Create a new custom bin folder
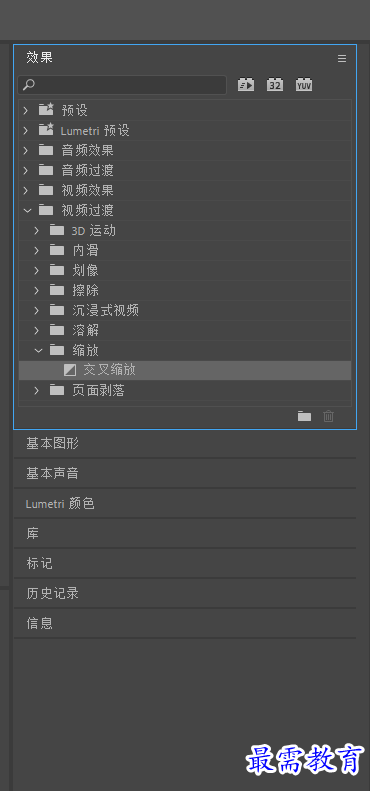This screenshot has height=791, width=370. 304,416
